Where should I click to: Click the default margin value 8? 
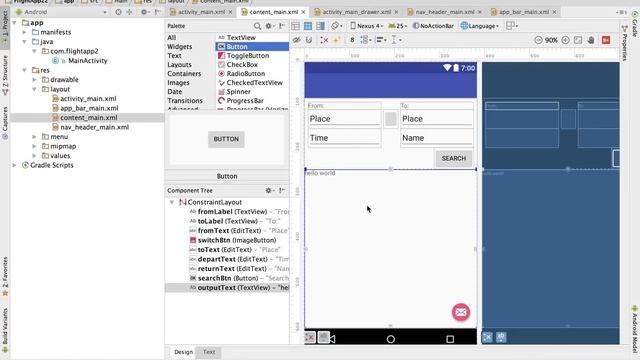[x=352, y=40]
